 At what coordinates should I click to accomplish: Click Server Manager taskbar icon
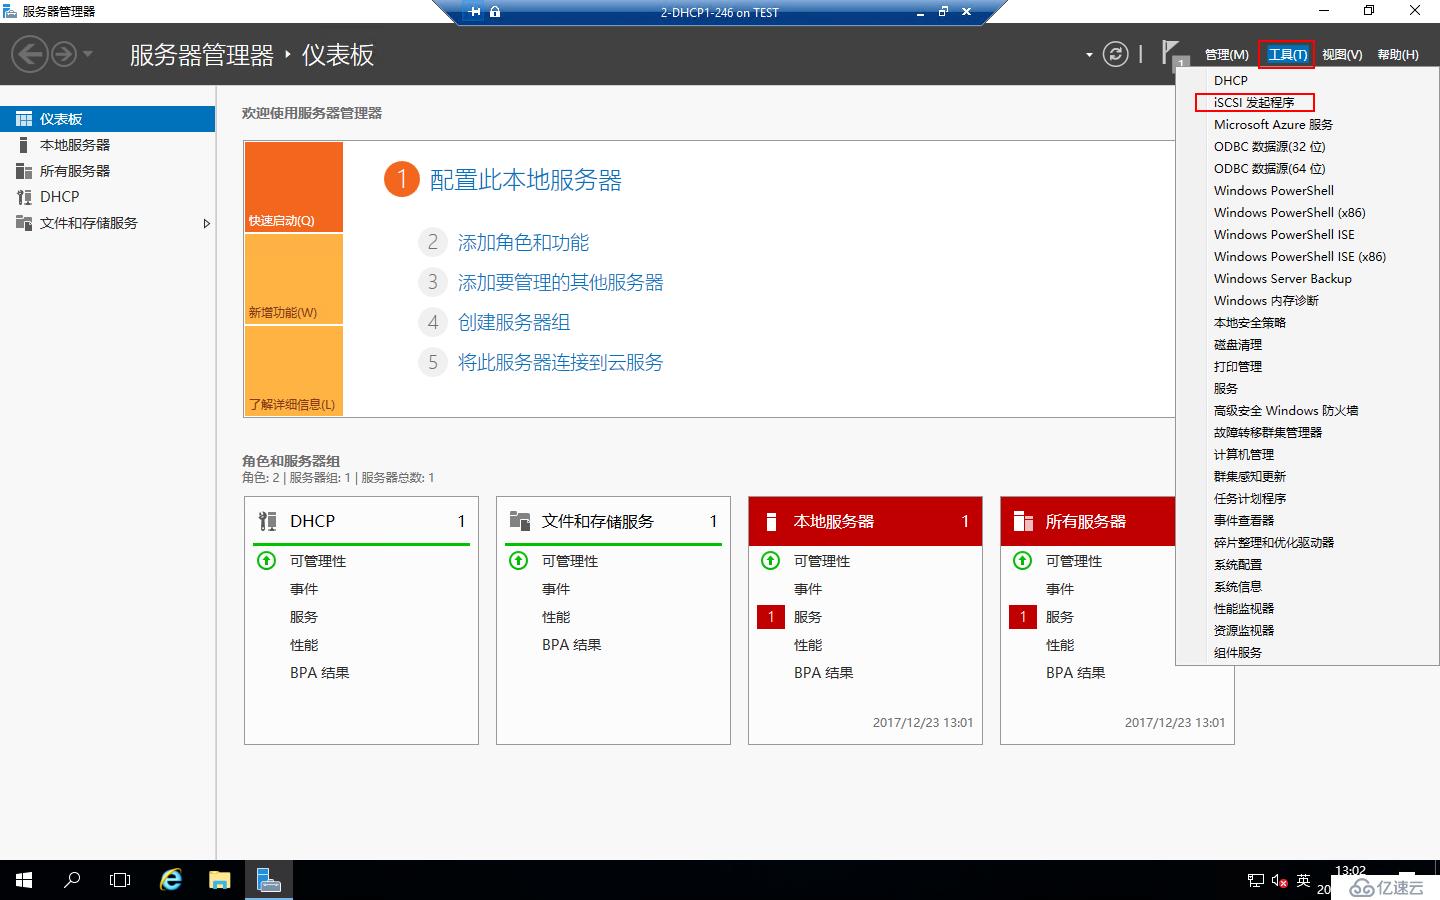click(x=268, y=880)
